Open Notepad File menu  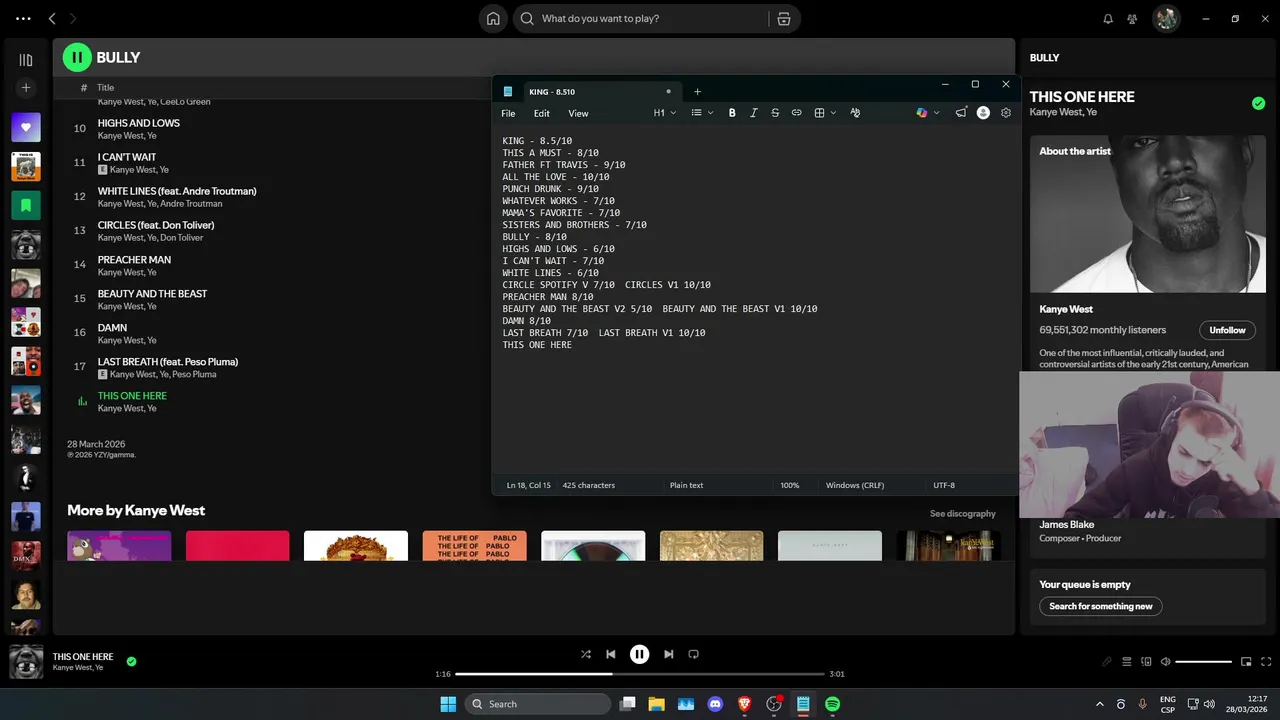click(508, 113)
